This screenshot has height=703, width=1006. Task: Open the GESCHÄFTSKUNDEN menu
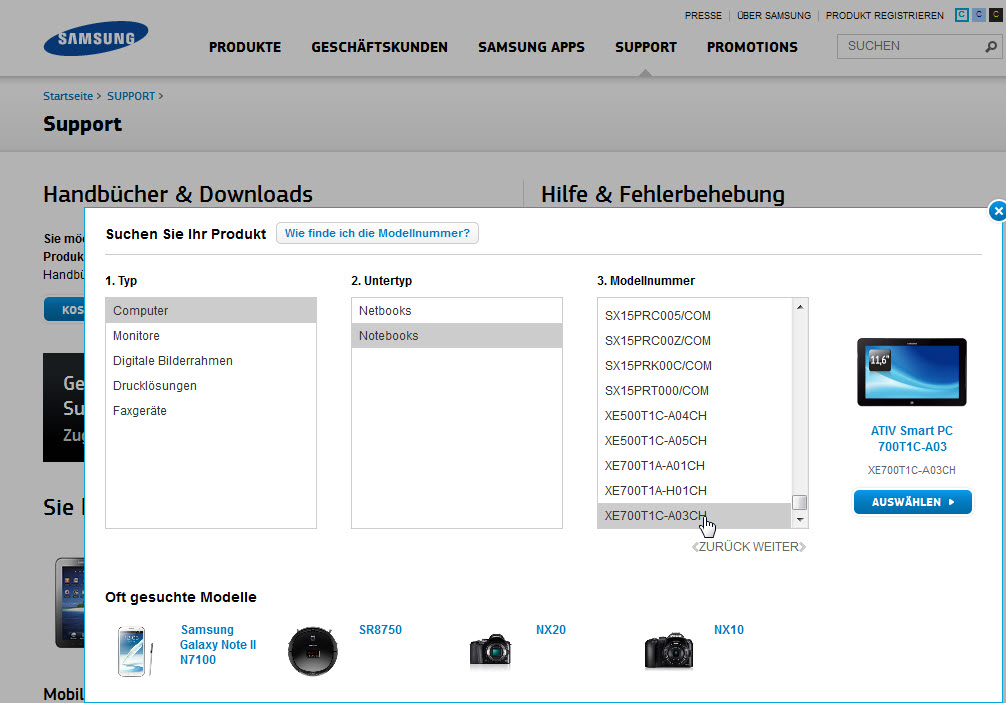click(379, 47)
